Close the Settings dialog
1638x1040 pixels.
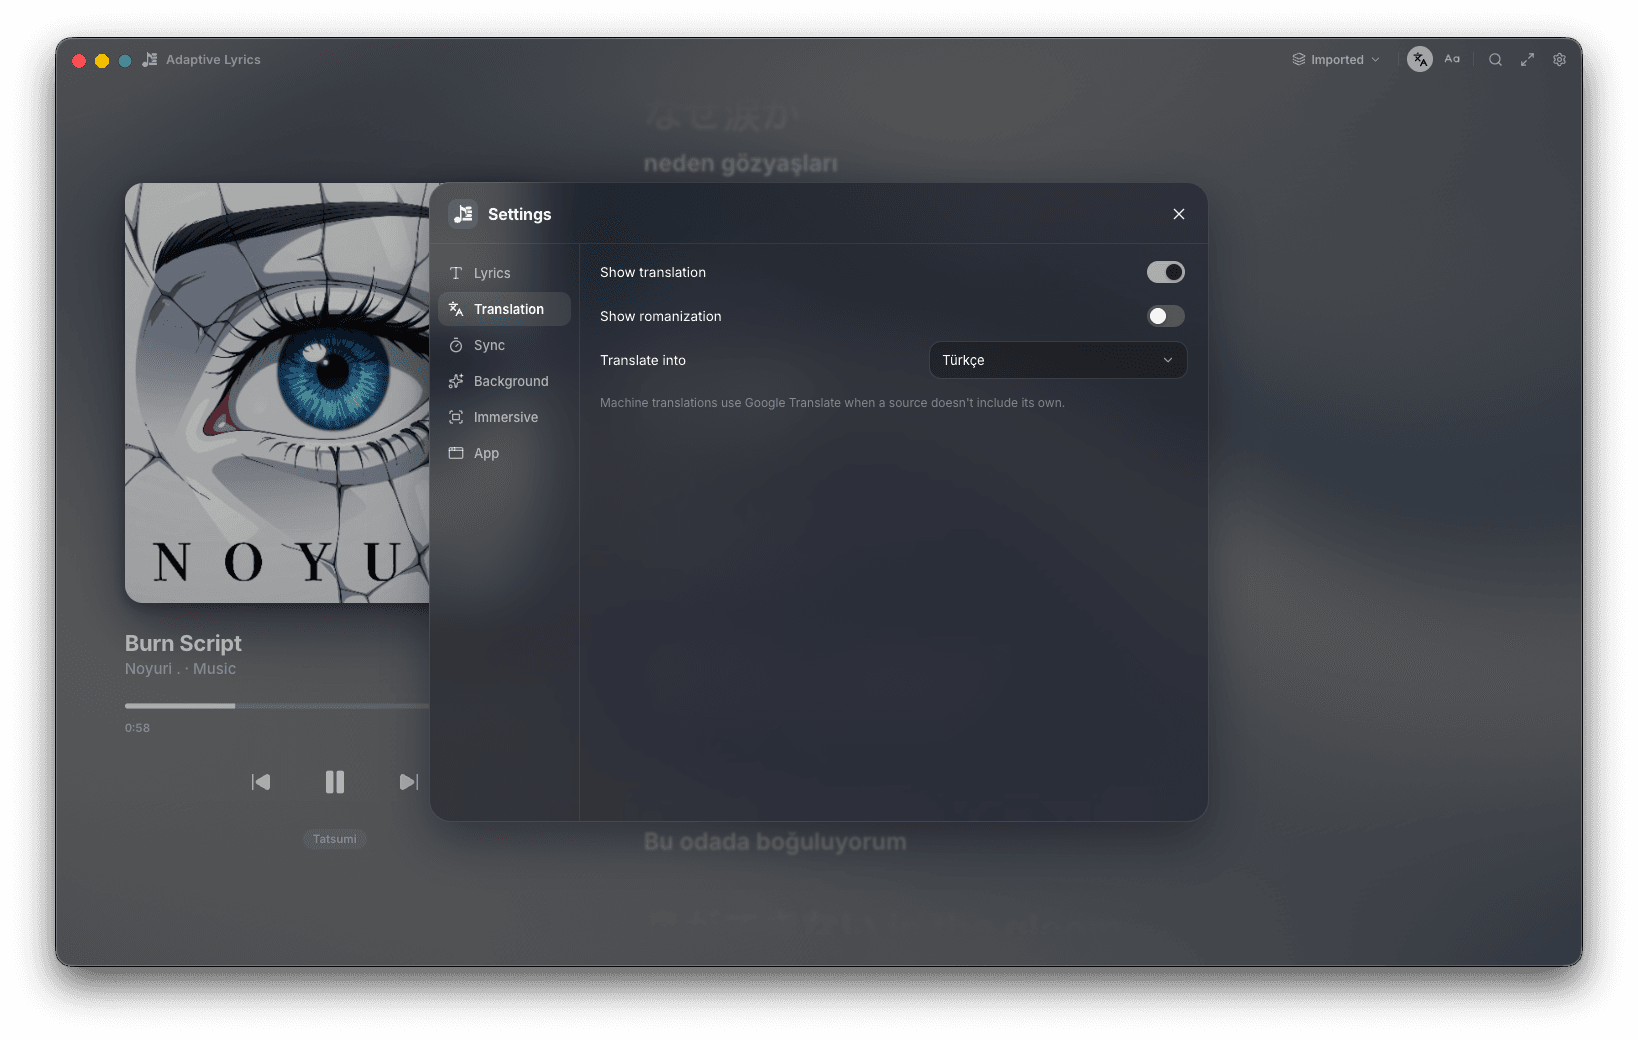tap(1179, 214)
